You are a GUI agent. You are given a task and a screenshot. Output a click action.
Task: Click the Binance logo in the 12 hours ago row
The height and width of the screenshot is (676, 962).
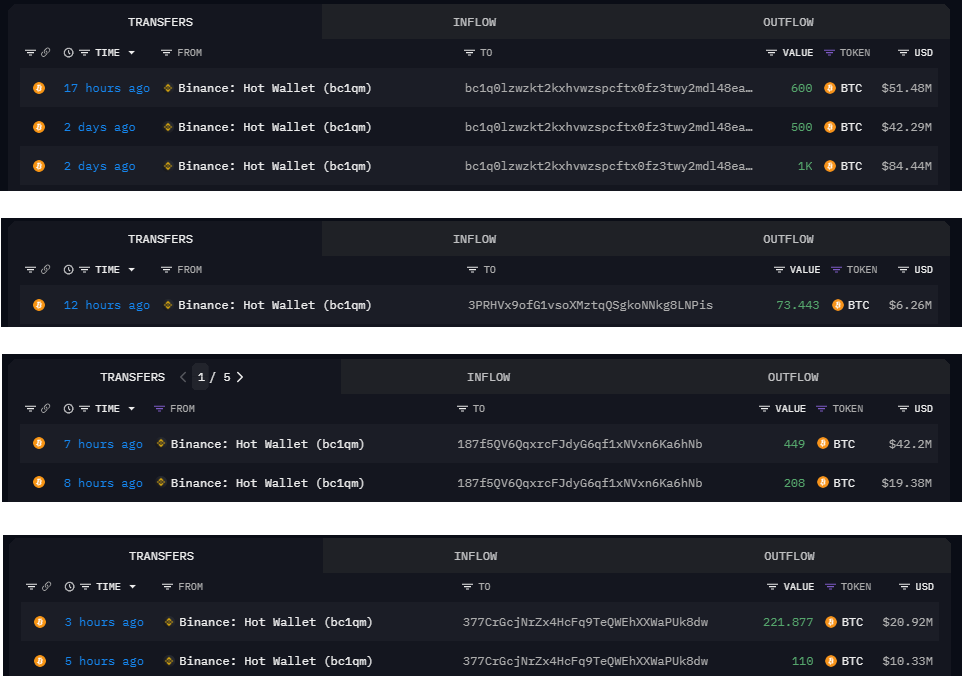coord(168,305)
